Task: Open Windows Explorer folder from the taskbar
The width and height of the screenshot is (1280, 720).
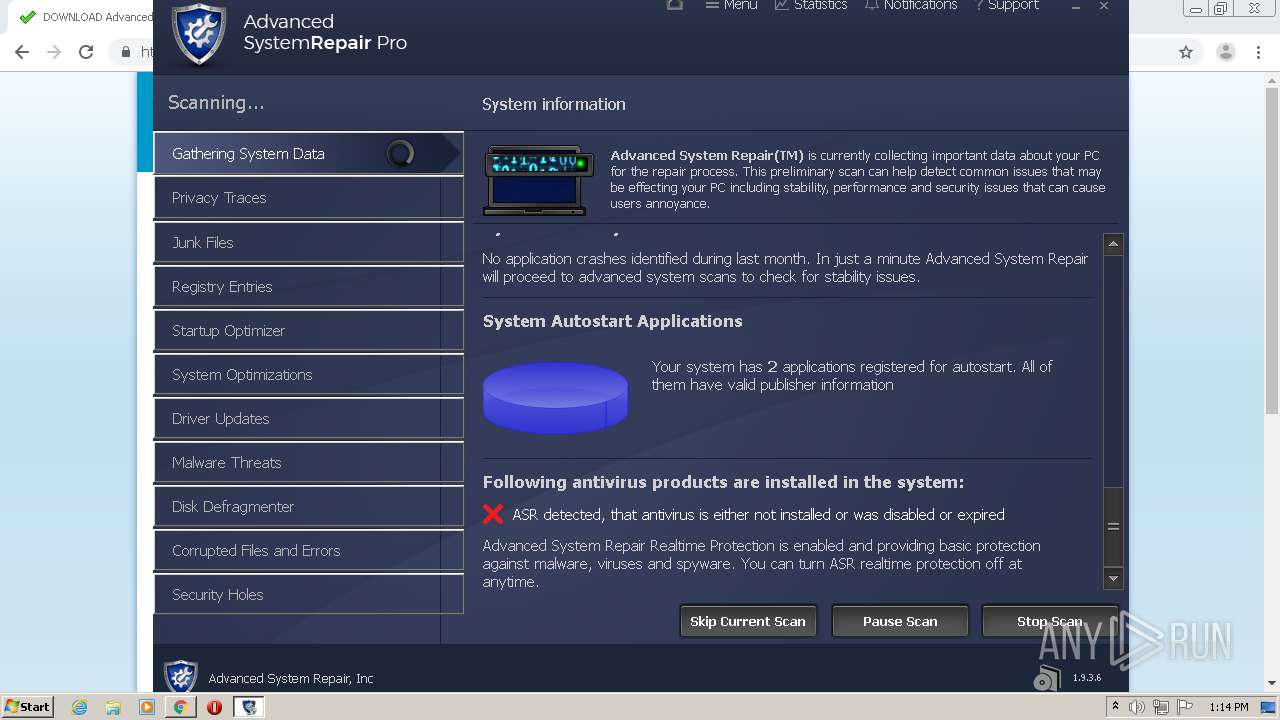Action: pyautogui.click(x=113, y=707)
